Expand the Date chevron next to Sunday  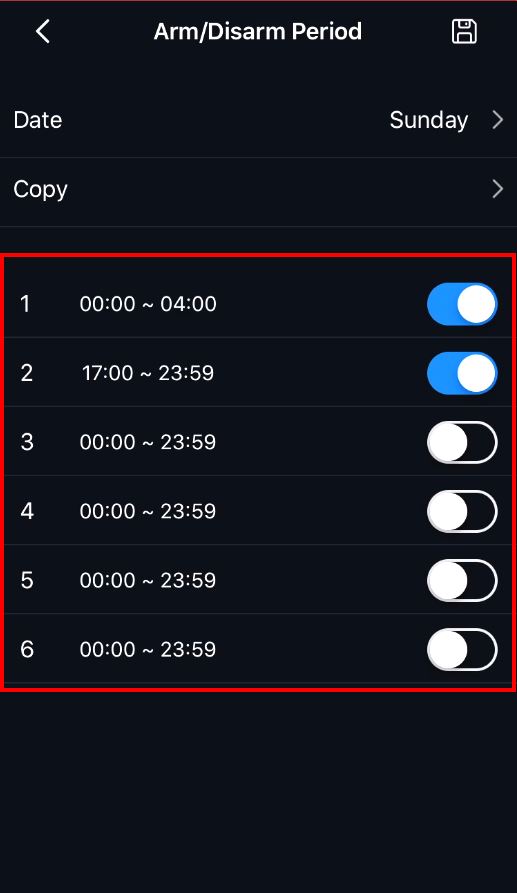coord(497,120)
